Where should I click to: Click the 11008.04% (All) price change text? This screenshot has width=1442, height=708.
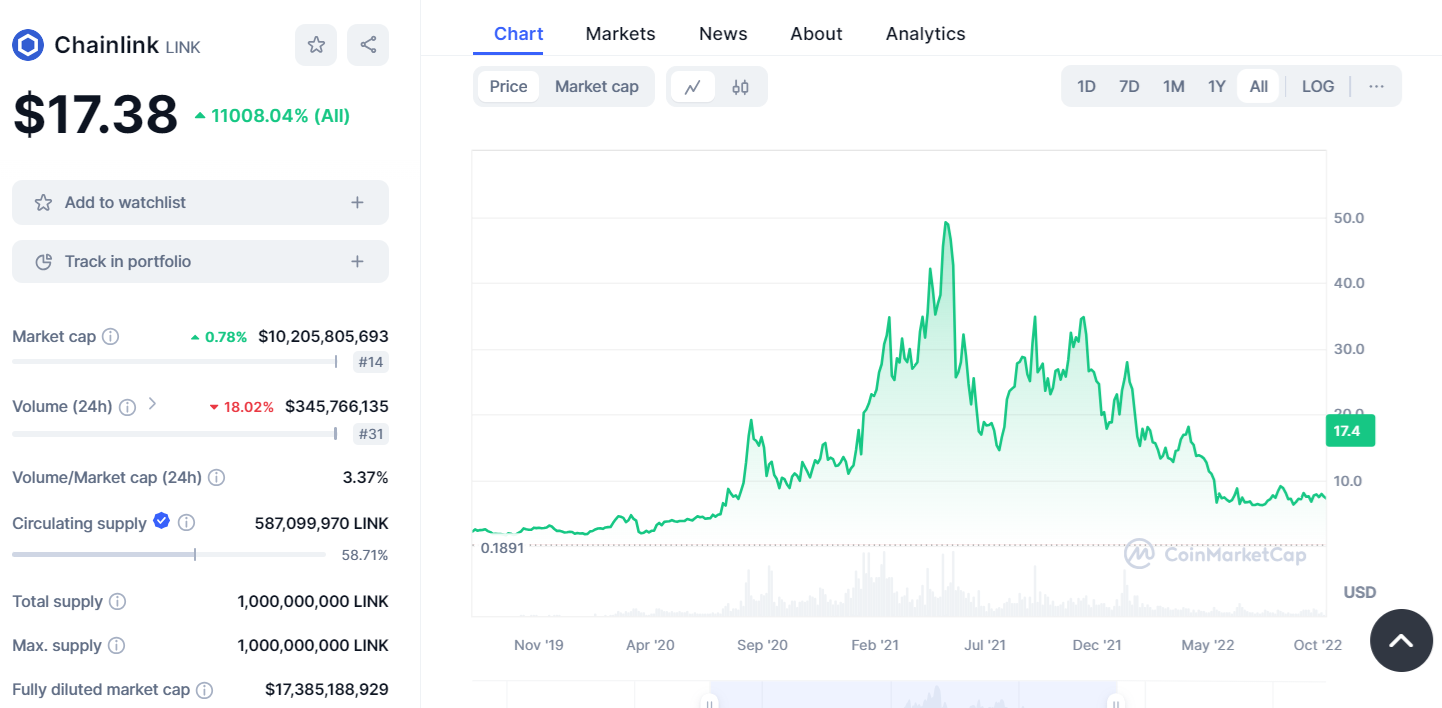pyautogui.click(x=280, y=116)
